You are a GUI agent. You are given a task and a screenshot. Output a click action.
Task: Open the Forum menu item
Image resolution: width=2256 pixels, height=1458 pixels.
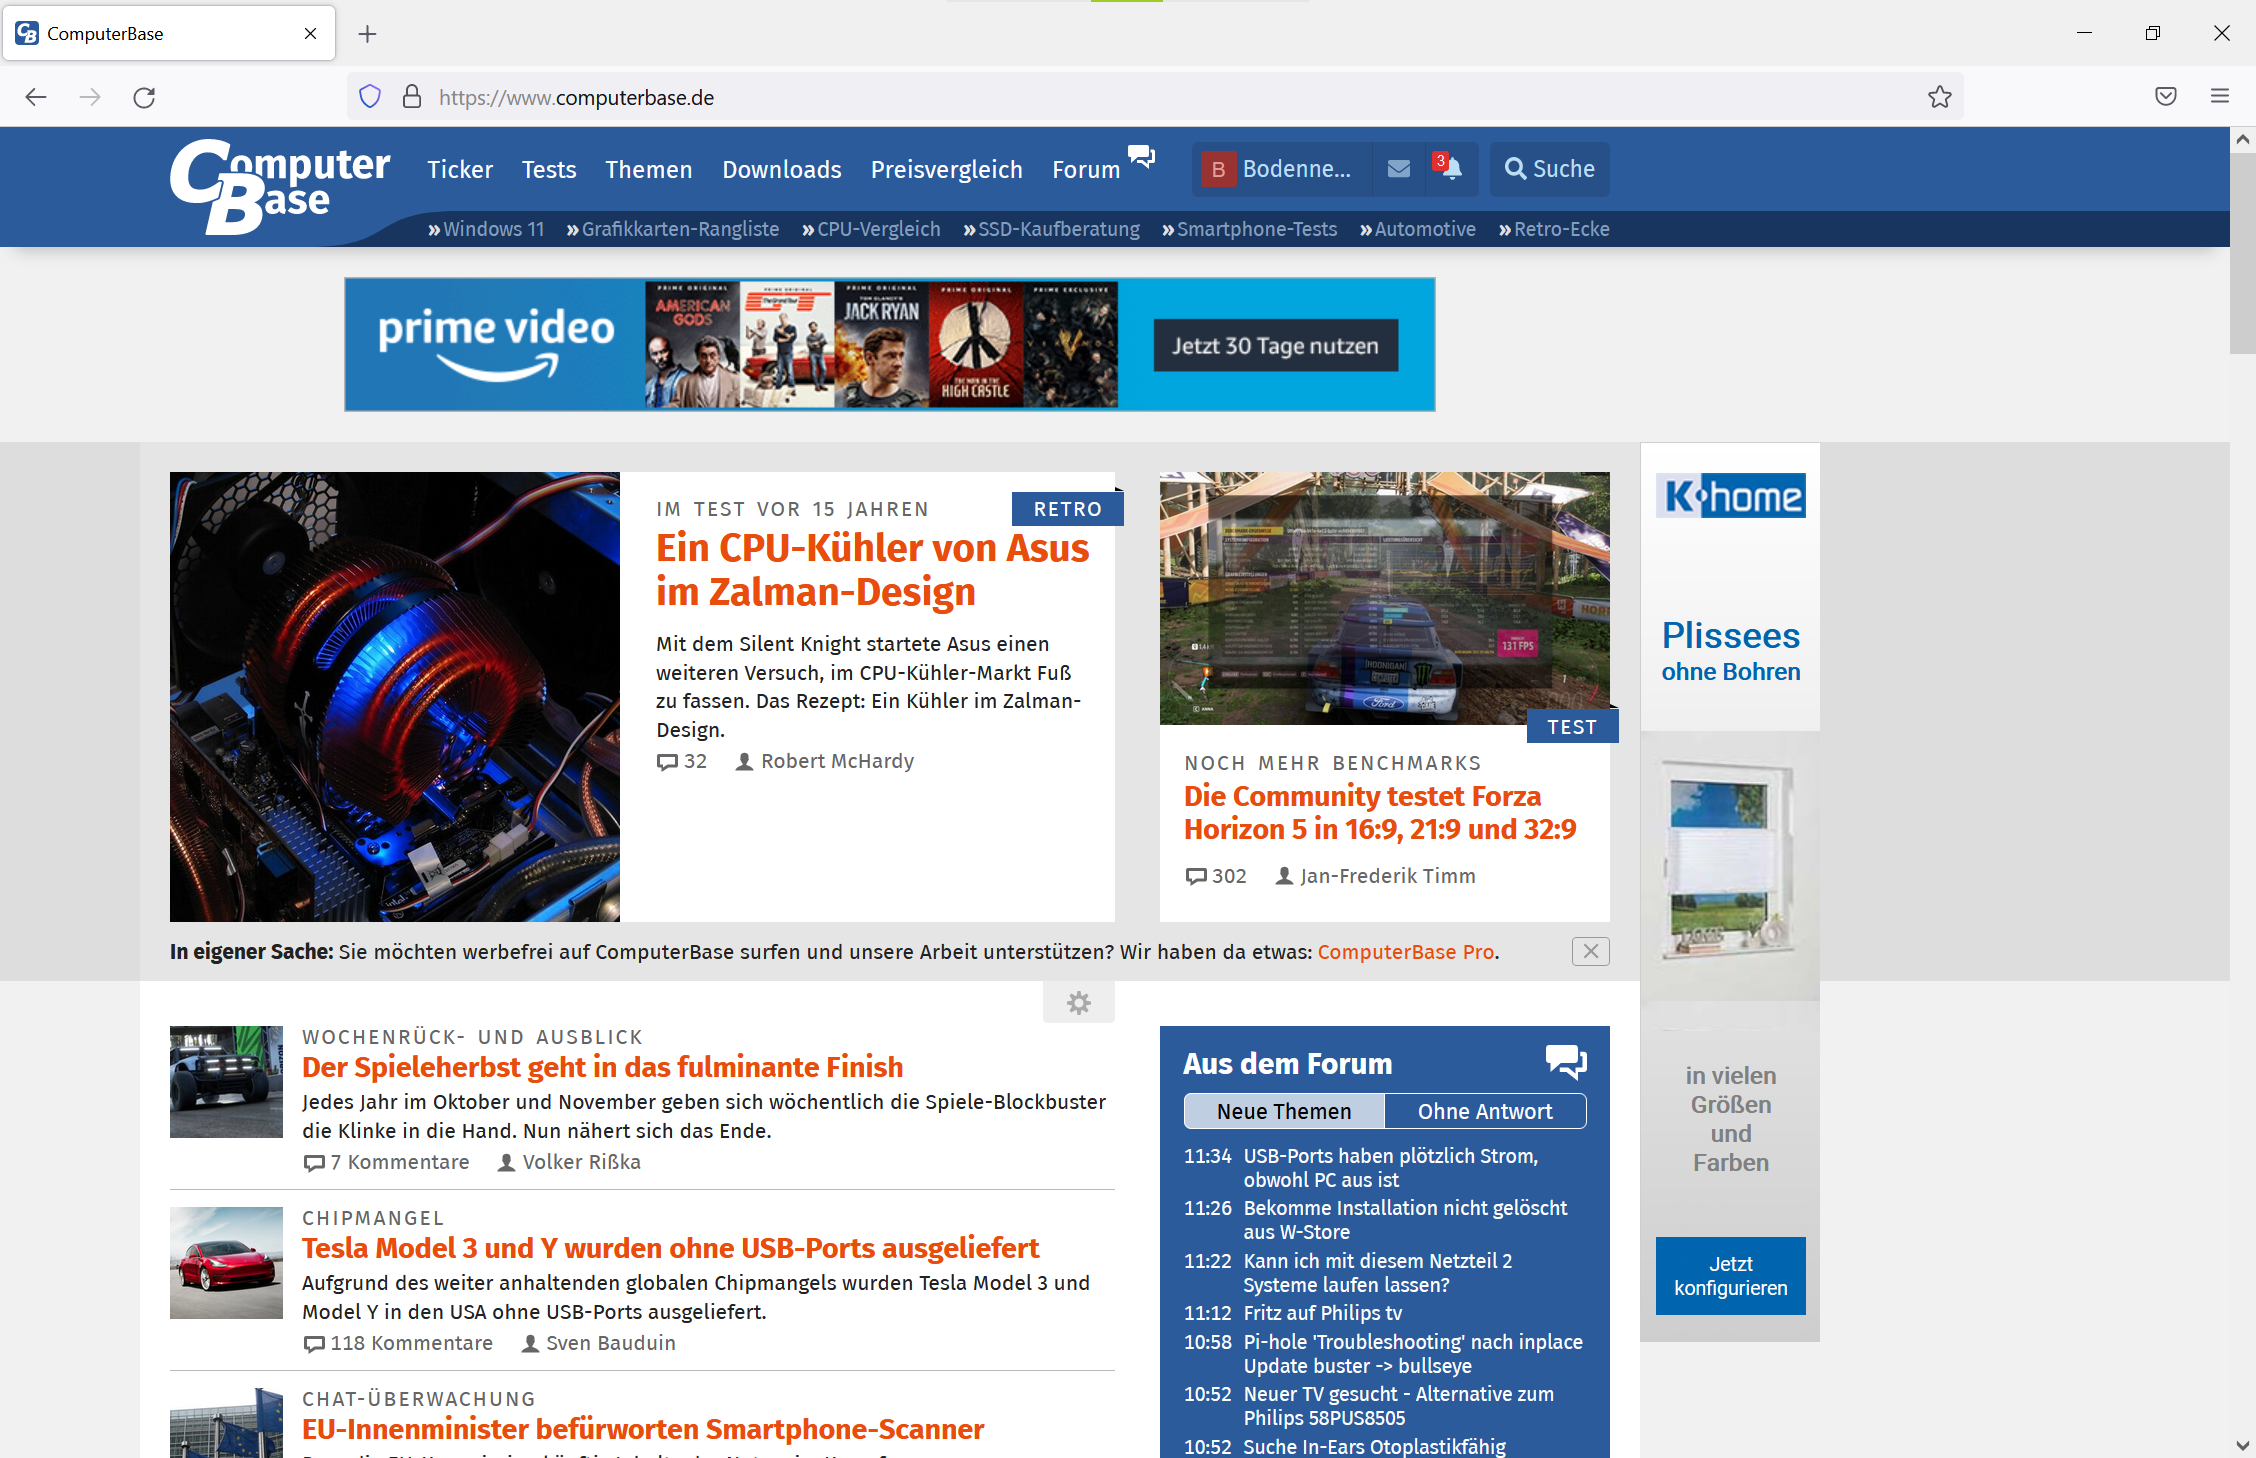click(1085, 169)
